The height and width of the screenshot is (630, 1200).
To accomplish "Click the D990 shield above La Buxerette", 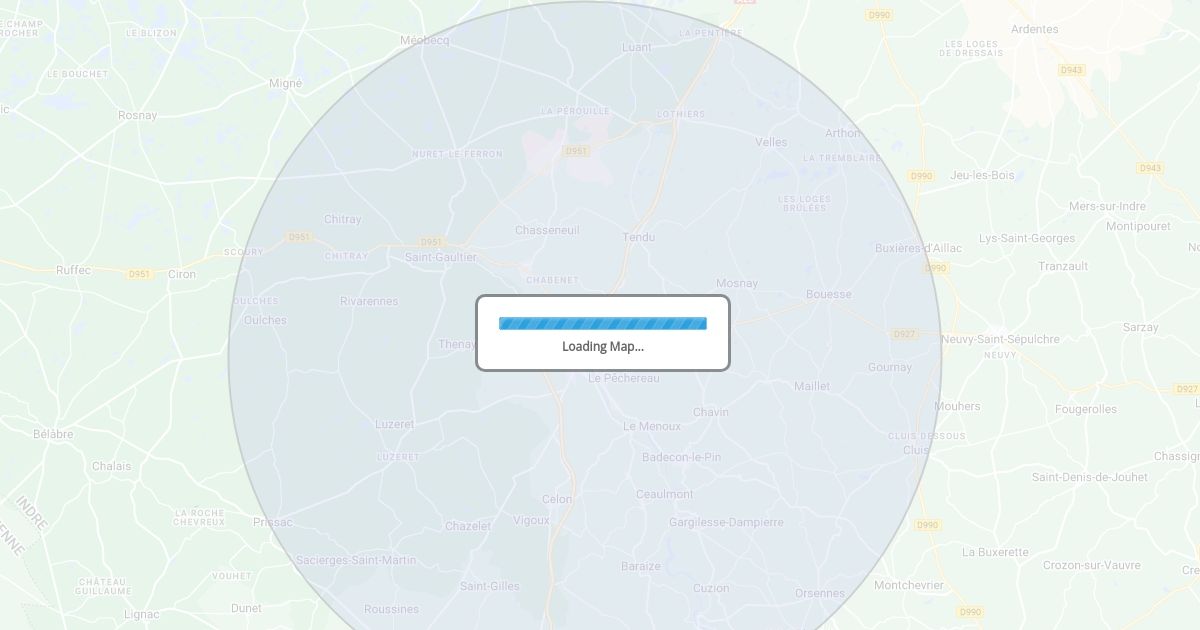I will [928, 525].
